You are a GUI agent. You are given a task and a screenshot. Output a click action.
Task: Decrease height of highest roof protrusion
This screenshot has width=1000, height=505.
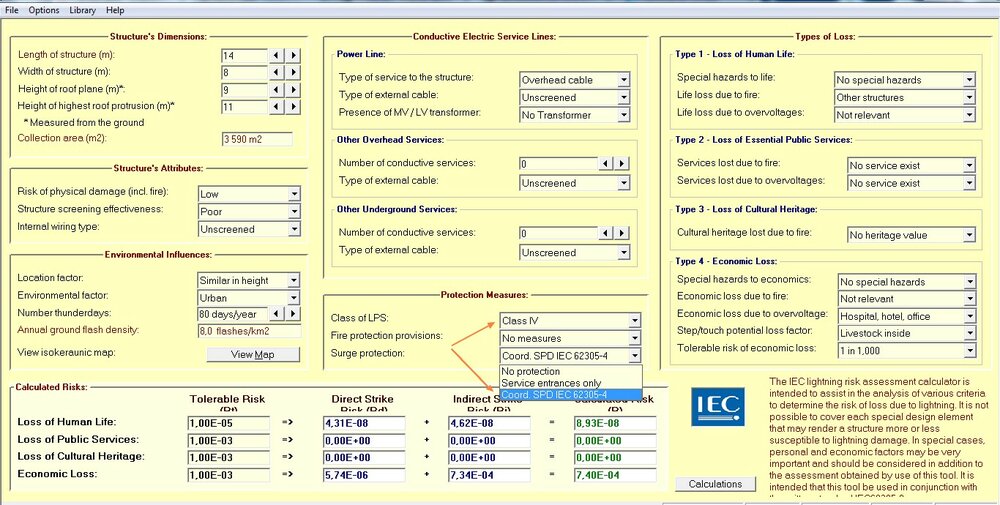point(276,107)
